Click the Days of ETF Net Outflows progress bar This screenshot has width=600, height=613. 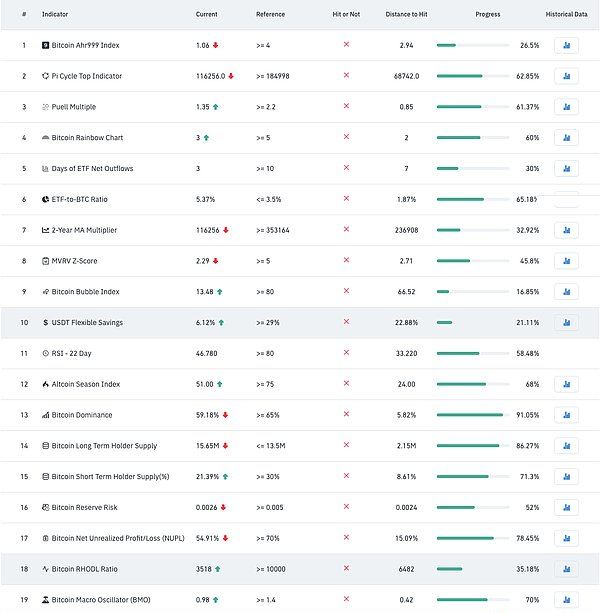click(472, 169)
